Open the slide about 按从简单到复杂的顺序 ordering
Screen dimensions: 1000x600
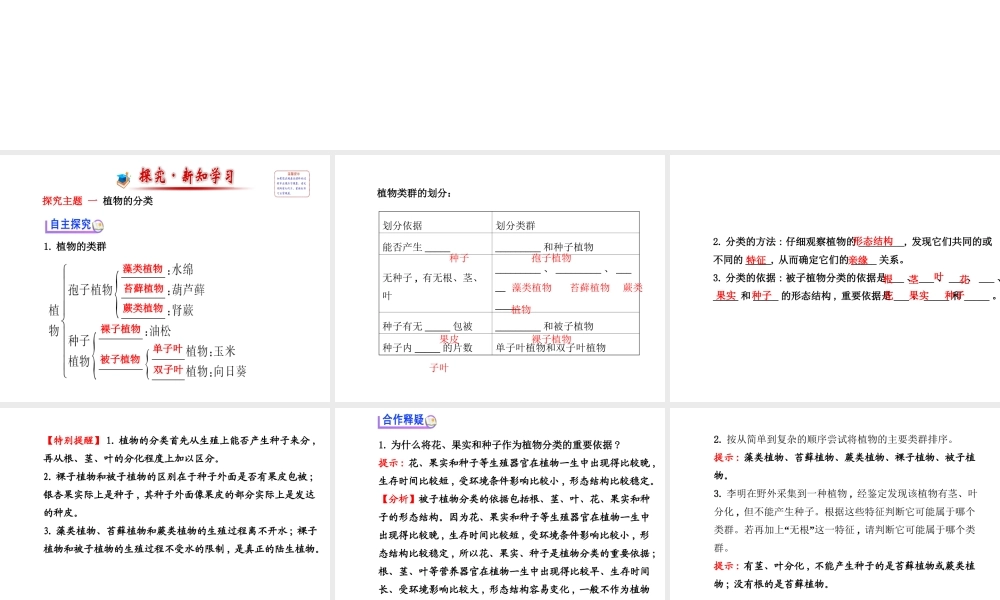835,504
